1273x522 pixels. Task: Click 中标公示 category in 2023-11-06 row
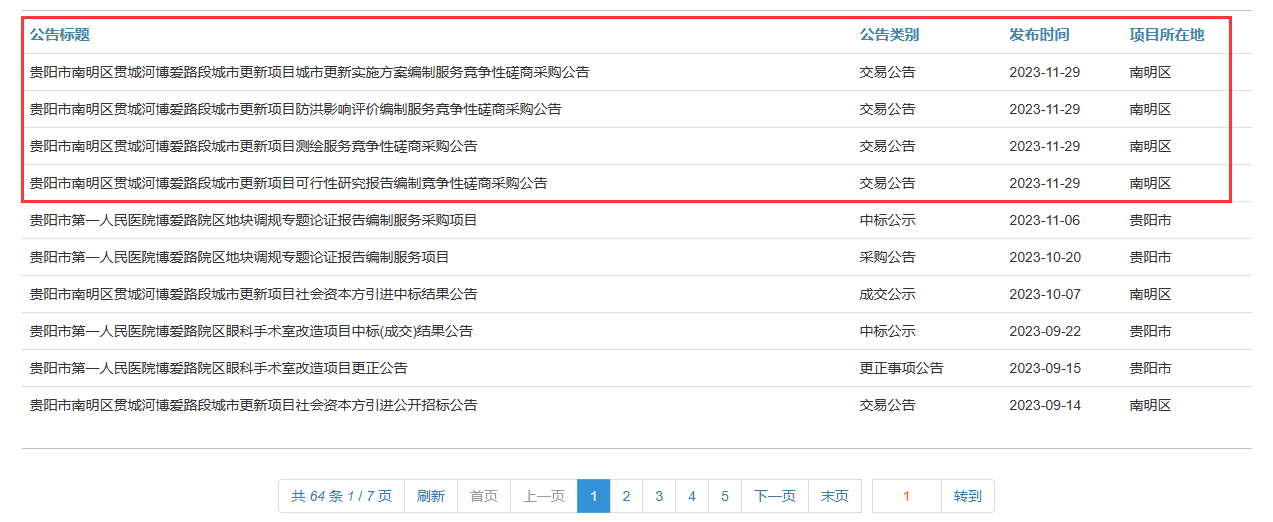click(887, 220)
